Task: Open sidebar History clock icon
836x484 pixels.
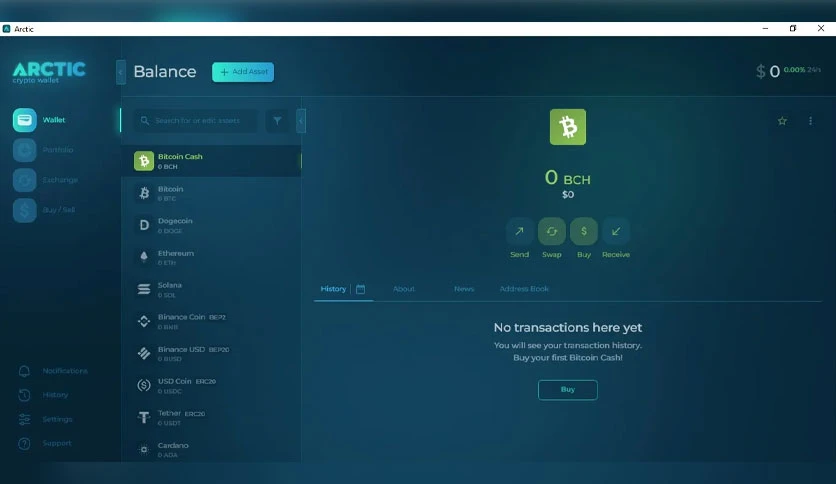Action: [25, 395]
